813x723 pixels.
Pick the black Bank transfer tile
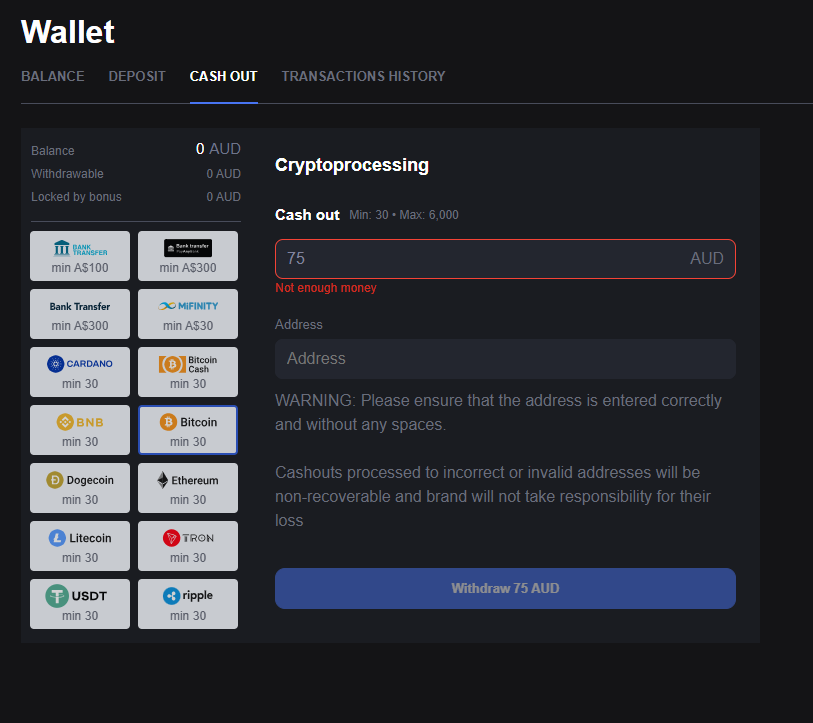point(188,256)
